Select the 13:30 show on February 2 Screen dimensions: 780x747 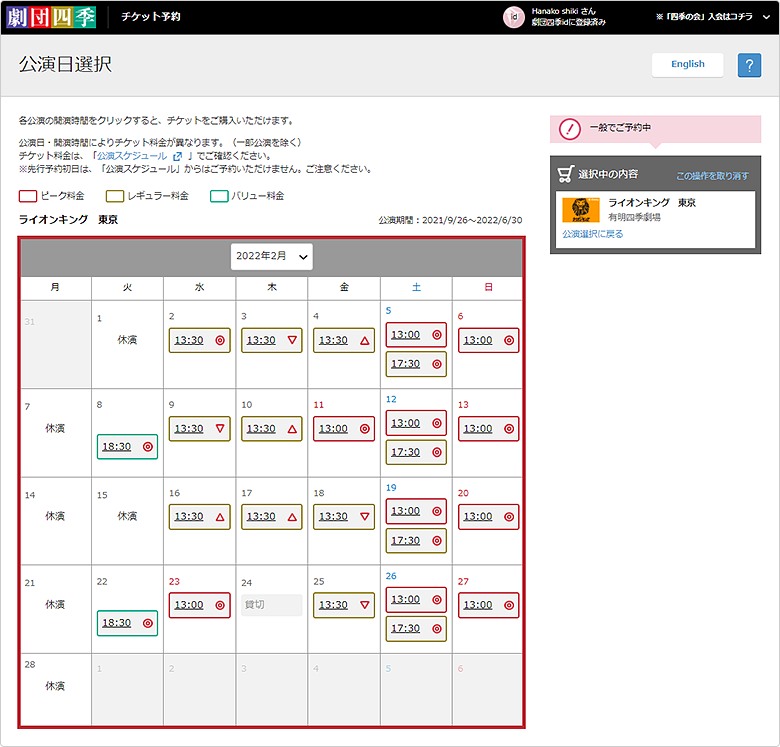pos(199,340)
